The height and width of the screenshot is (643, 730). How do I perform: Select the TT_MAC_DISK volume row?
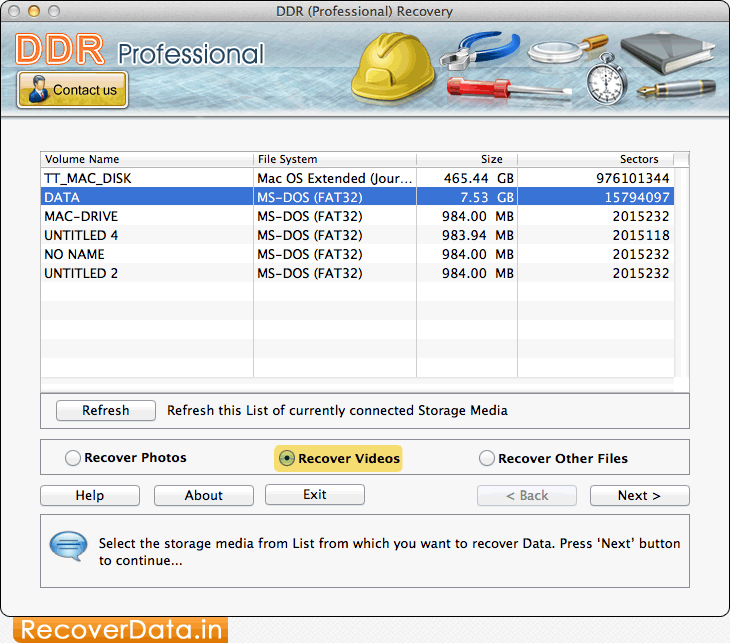click(357, 178)
